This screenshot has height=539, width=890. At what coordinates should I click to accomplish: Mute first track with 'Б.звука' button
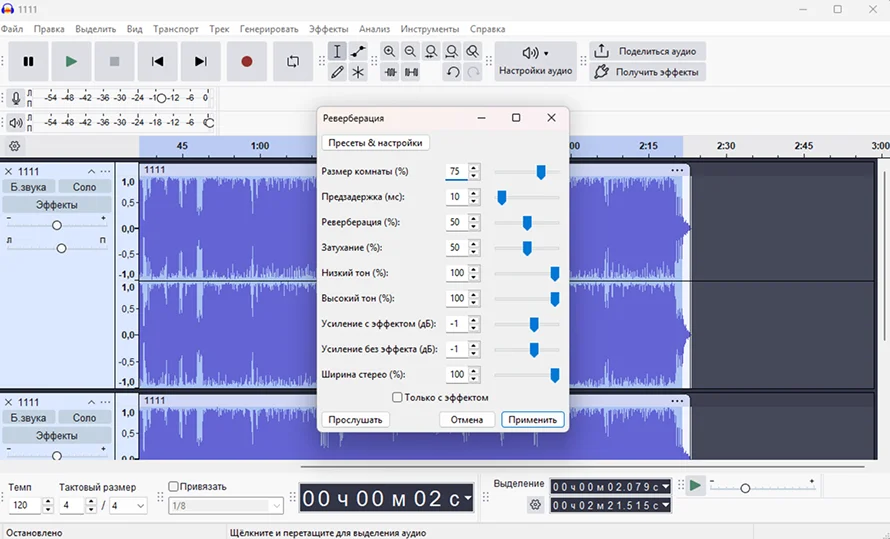click(x=28, y=187)
